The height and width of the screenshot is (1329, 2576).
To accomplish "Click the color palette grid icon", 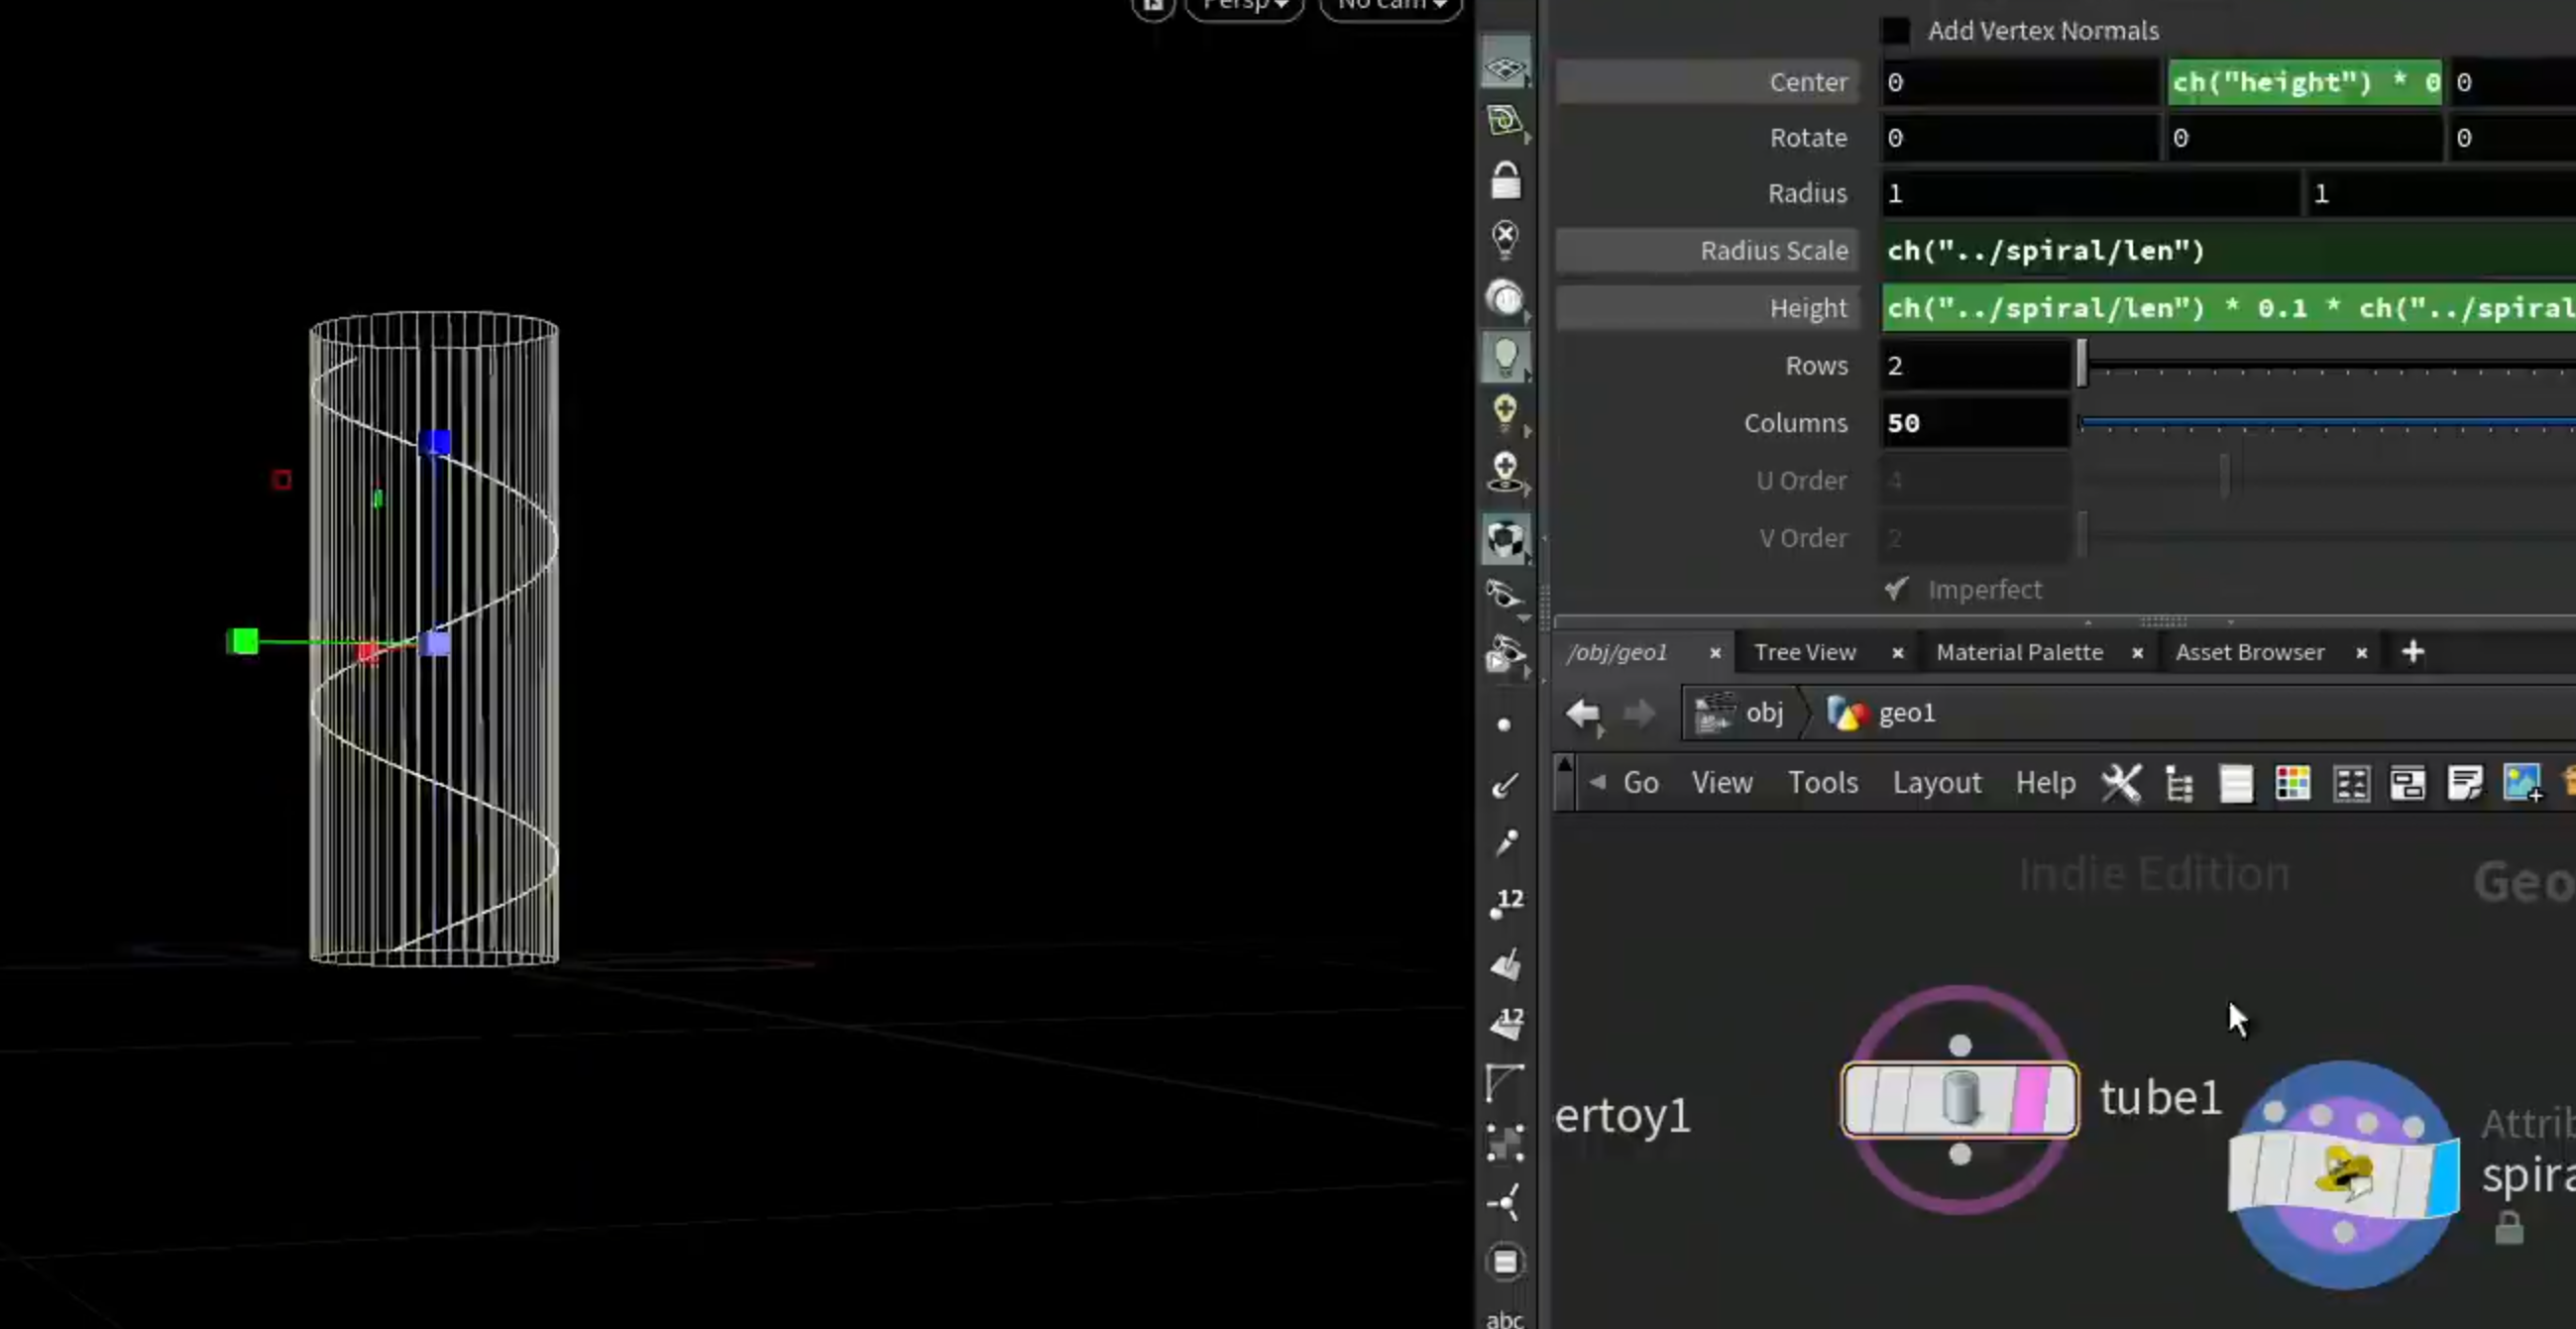I will click(2292, 783).
